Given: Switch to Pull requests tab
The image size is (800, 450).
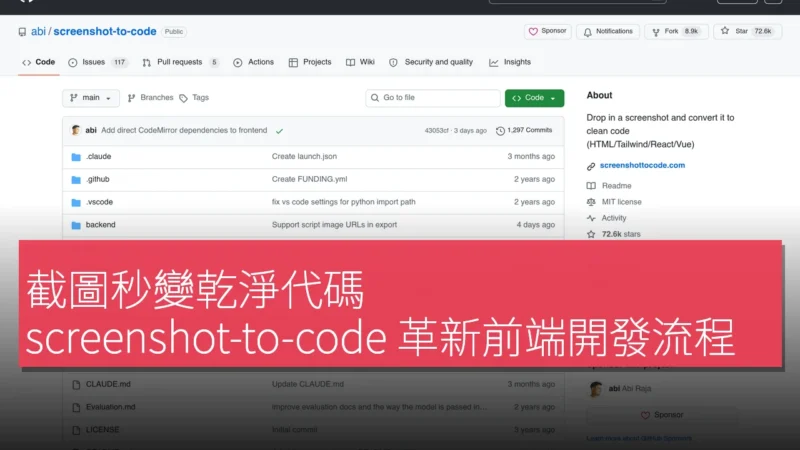Looking at the screenshot, I should pos(181,62).
